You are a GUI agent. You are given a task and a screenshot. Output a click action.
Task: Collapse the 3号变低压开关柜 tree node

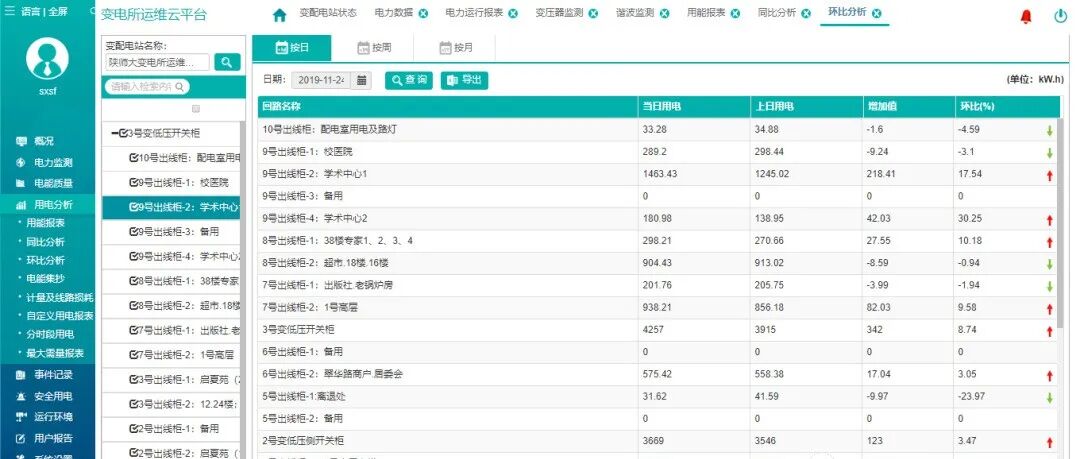tap(115, 134)
